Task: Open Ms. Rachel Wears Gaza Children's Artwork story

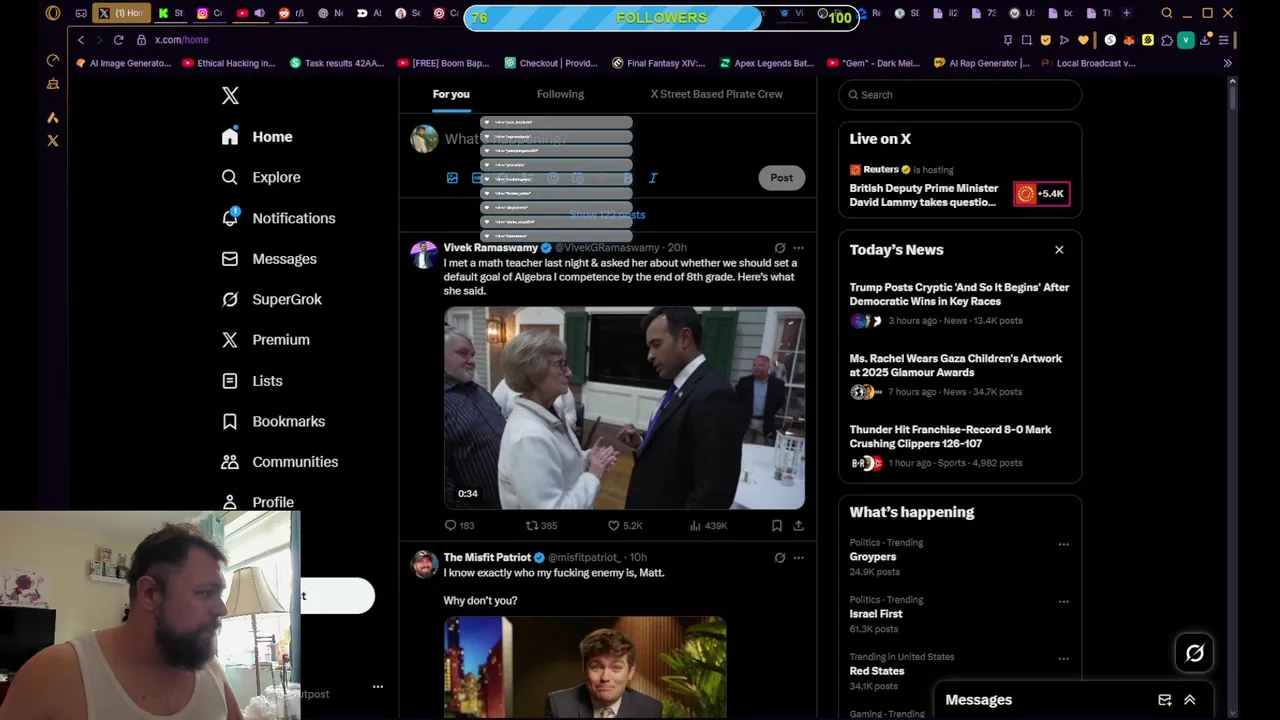Action: click(956, 365)
